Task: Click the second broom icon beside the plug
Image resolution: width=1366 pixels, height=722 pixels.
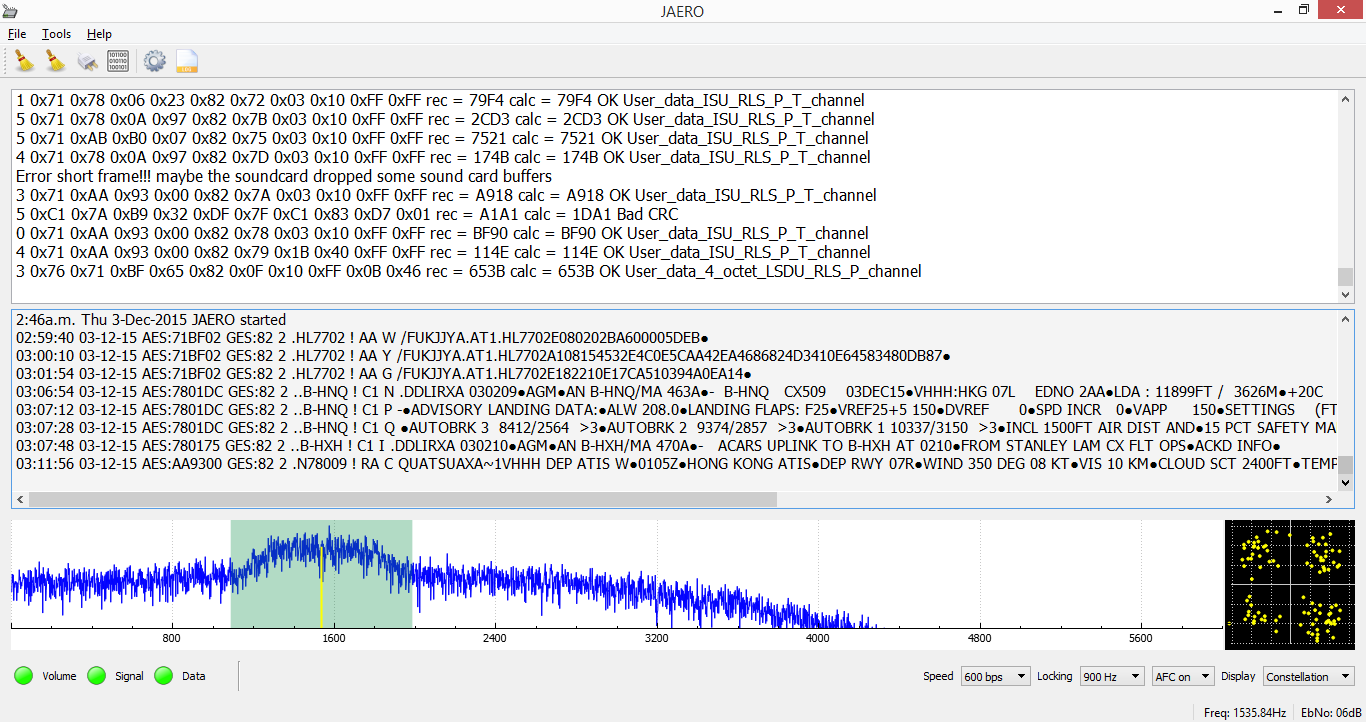Action: tap(56, 61)
